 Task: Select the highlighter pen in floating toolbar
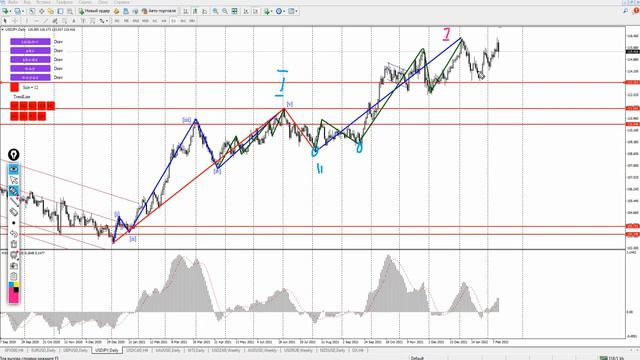click(14, 191)
